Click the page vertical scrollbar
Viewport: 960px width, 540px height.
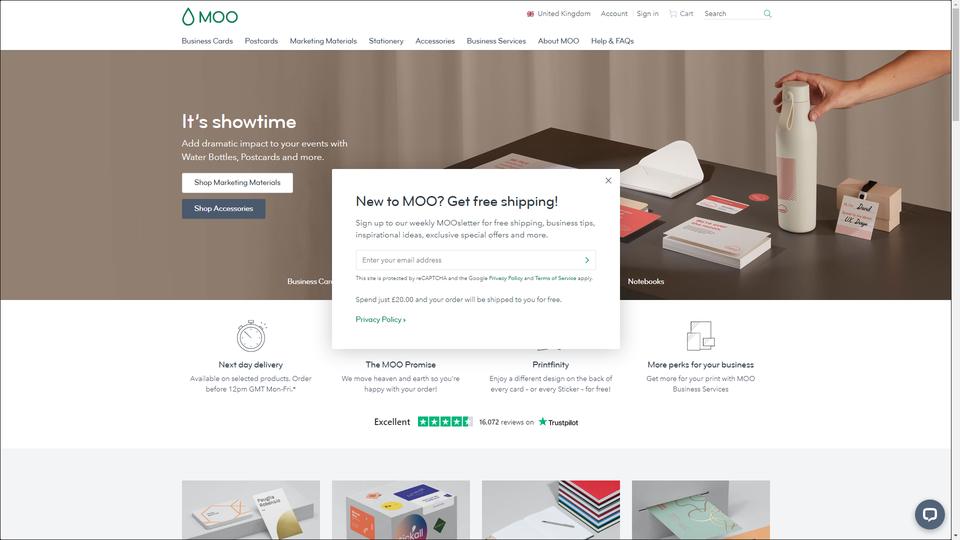[x=955, y=270]
